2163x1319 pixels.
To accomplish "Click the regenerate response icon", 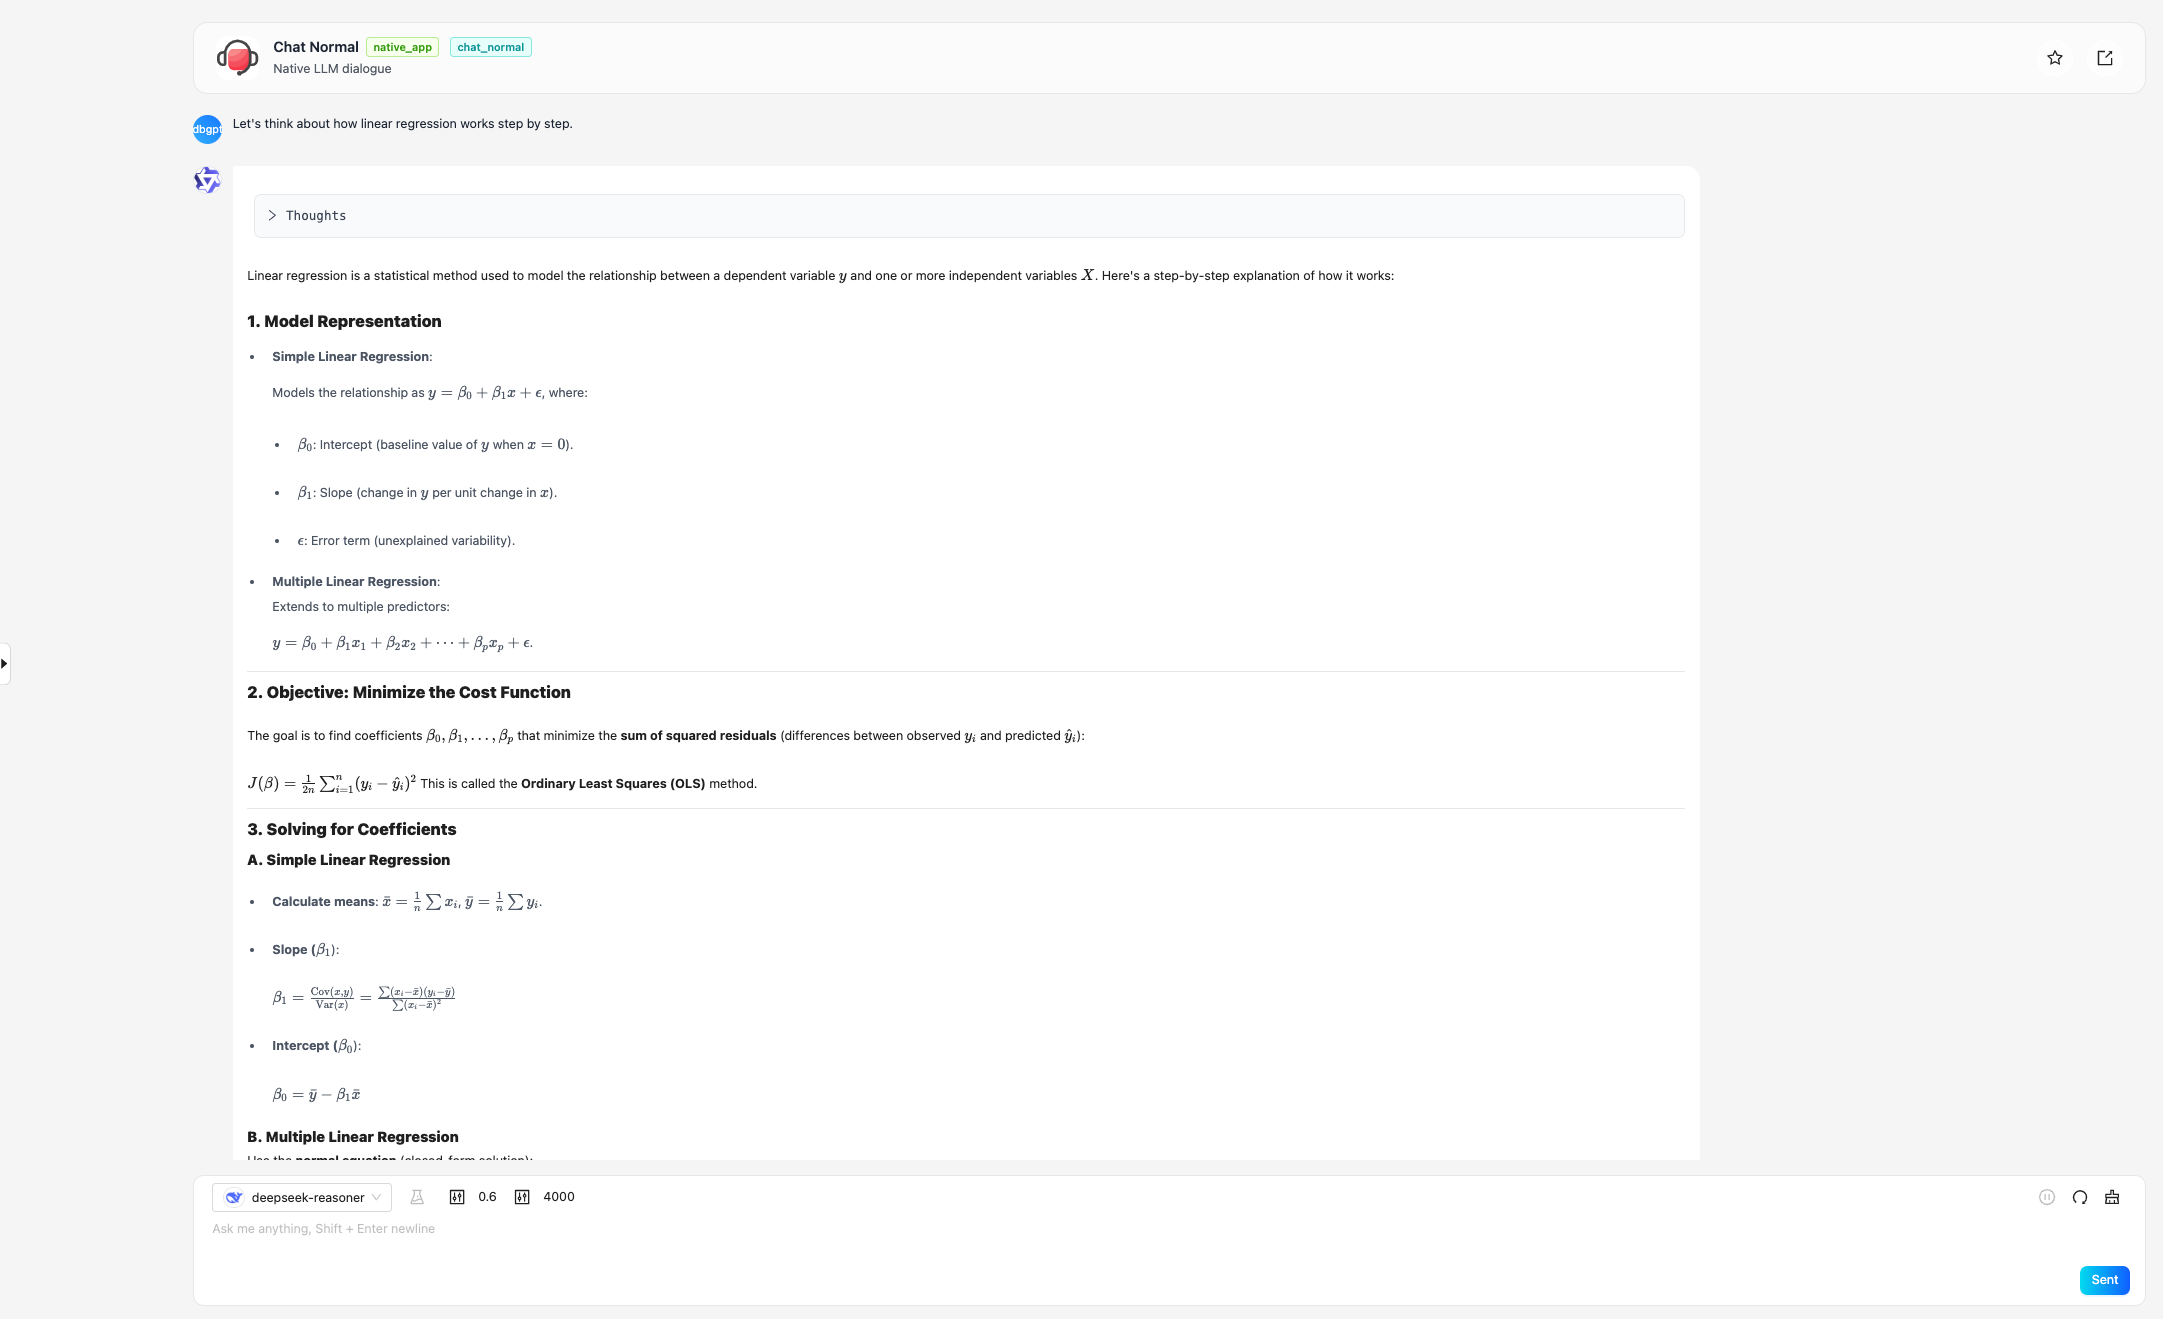I will click(2079, 1197).
